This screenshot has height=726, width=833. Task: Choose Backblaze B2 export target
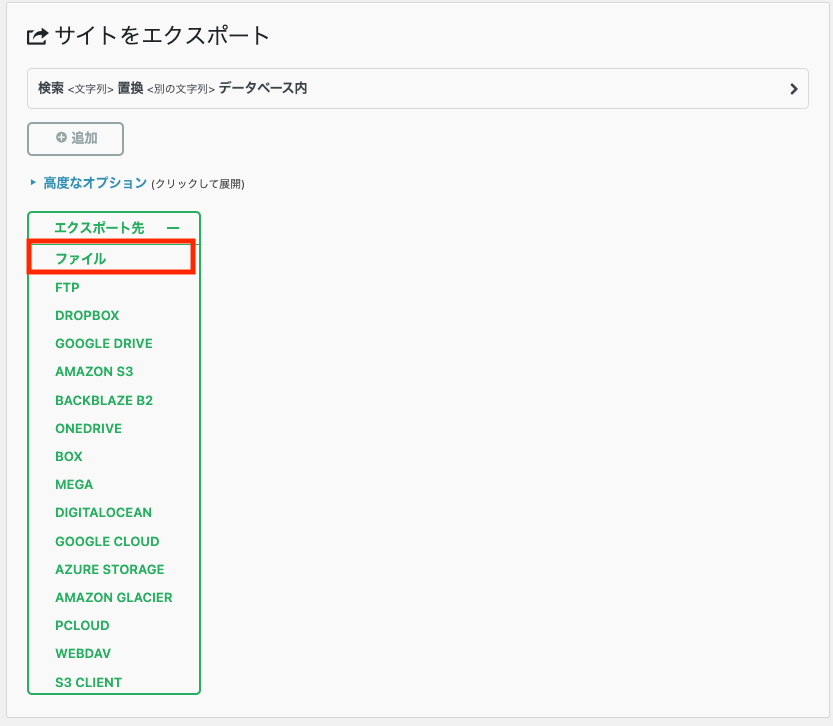104,400
